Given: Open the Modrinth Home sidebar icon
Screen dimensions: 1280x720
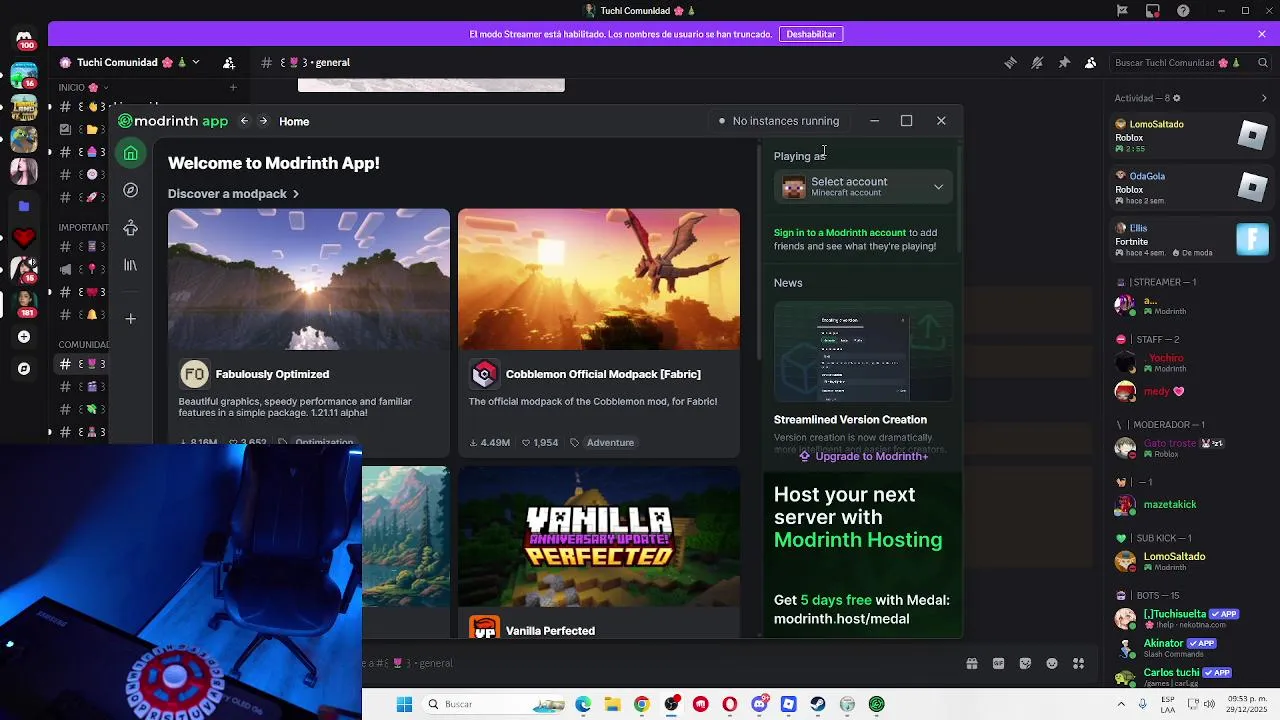Looking at the screenshot, I should 131,153.
